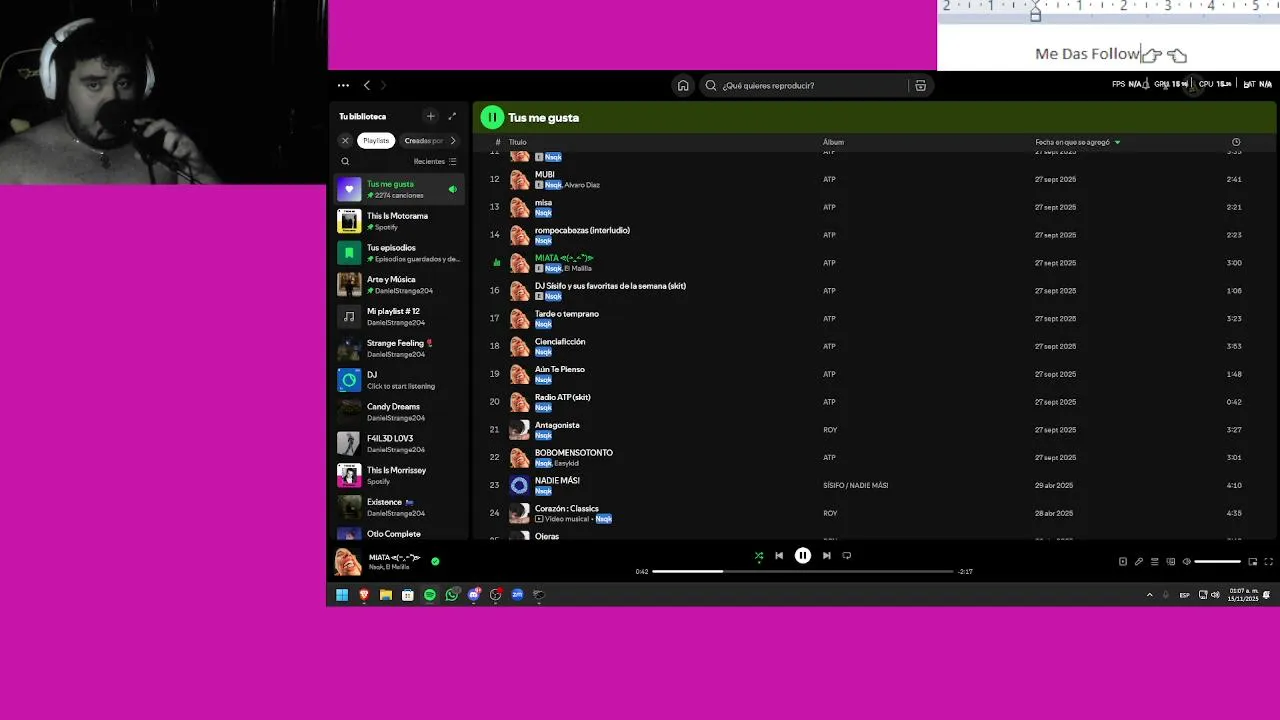Open Arte y Música playlist
The image size is (1280, 720).
point(399,285)
